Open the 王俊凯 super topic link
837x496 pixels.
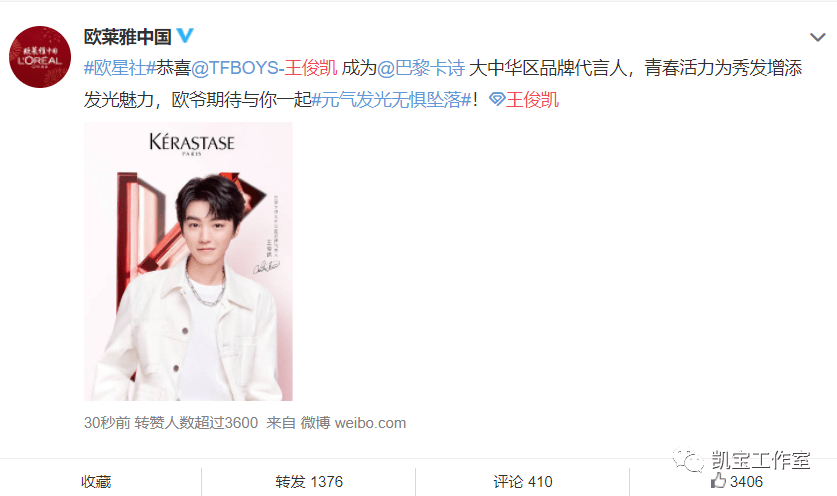[x=532, y=100]
